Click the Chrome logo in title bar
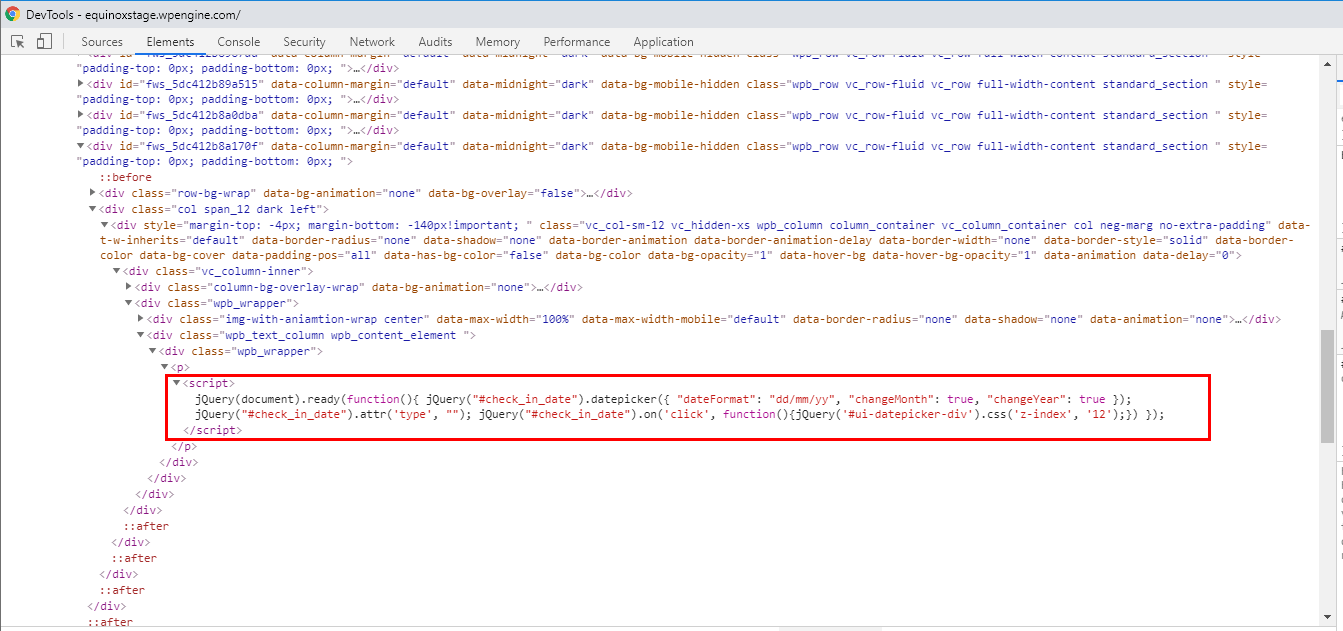 (x=13, y=14)
